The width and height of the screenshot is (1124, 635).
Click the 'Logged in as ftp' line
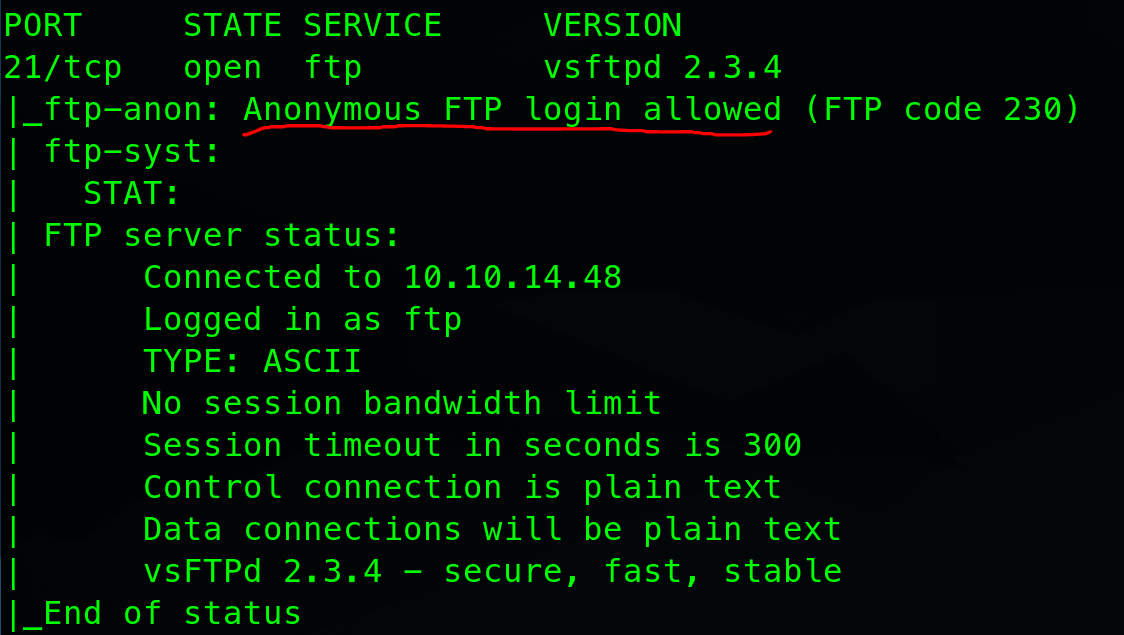pyautogui.click(x=302, y=320)
